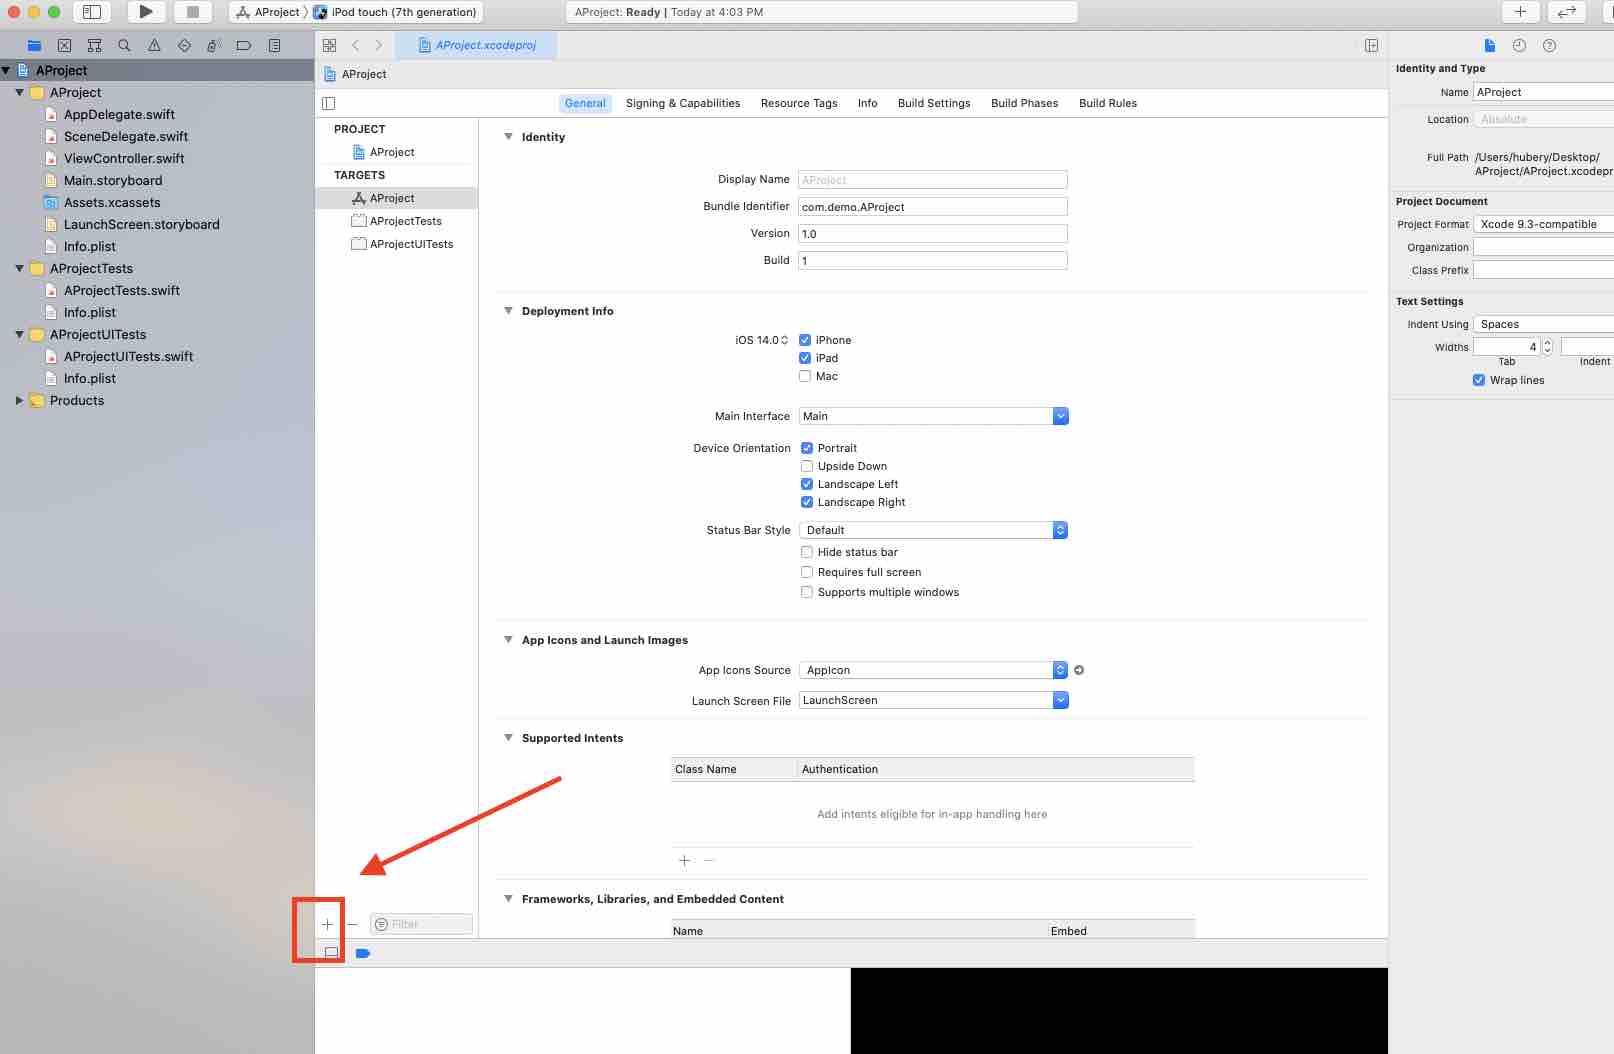Screen dimensions: 1614x1054
Task: Open the Find navigator magnifier
Action: point(124,45)
